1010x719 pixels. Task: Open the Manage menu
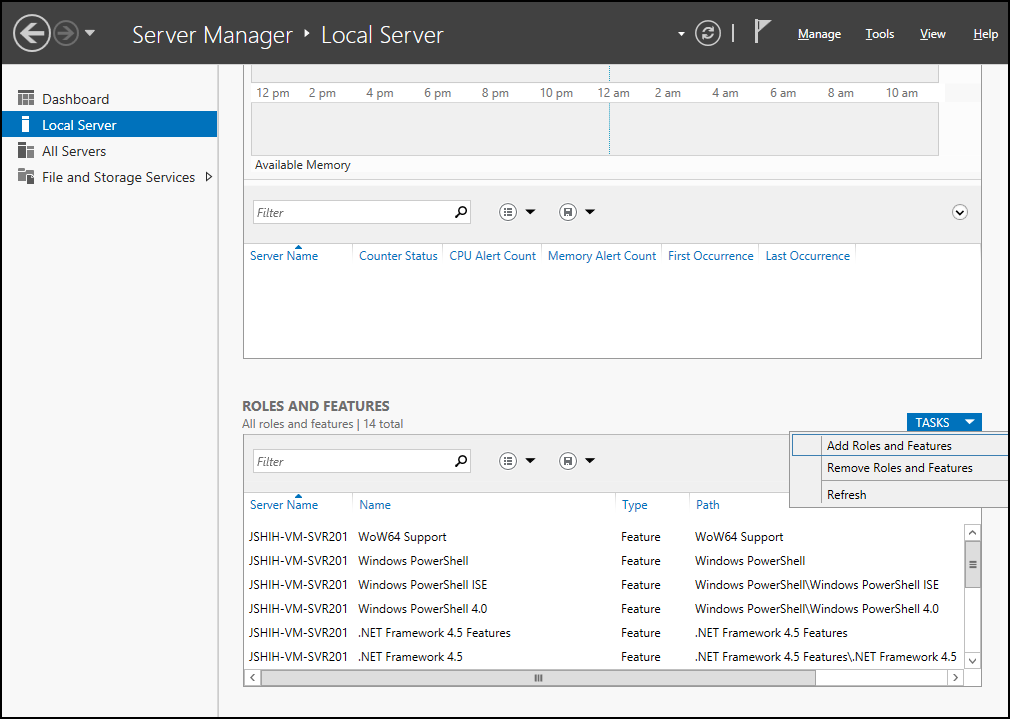[x=818, y=33]
